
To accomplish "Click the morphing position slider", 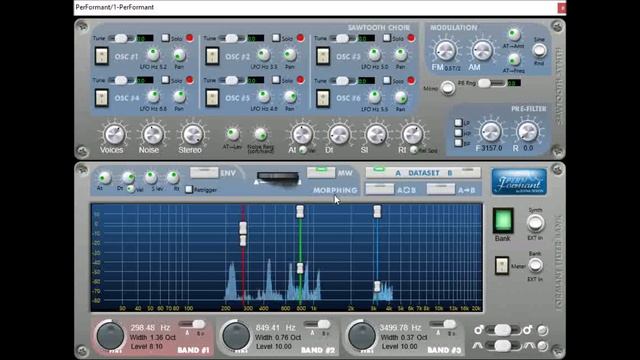I will click(x=278, y=179).
